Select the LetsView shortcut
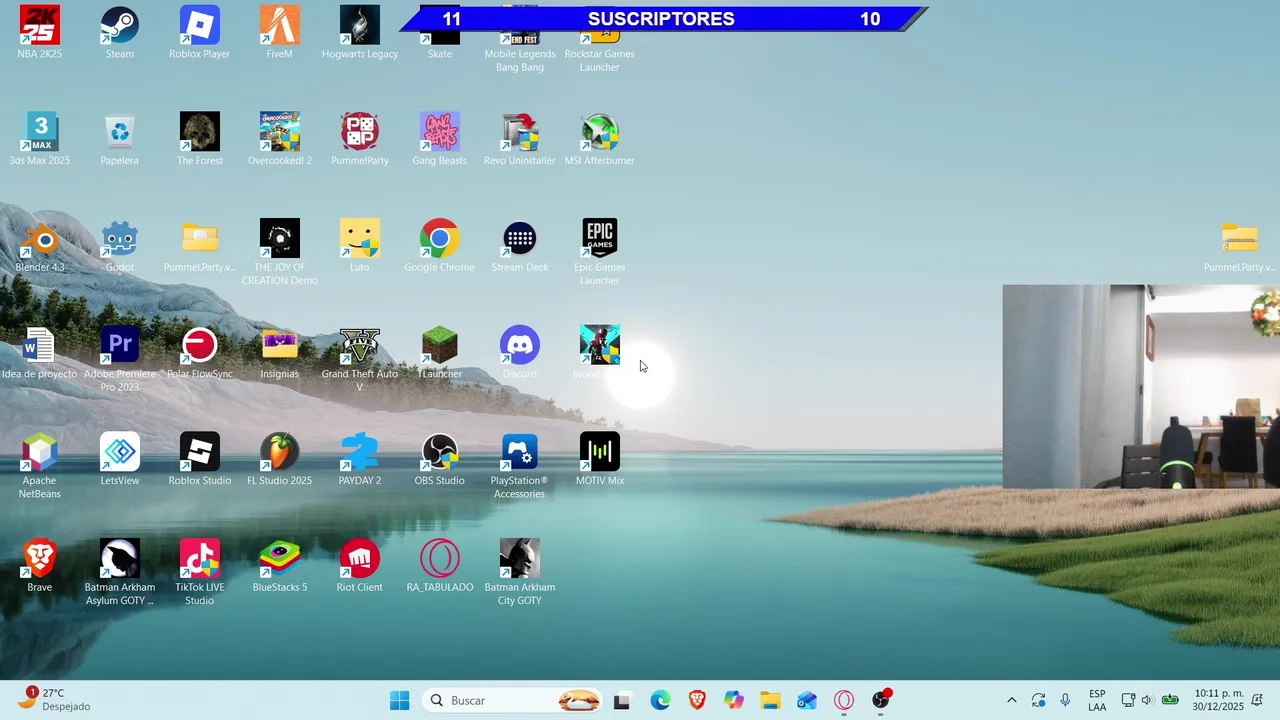 (x=120, y=452)
